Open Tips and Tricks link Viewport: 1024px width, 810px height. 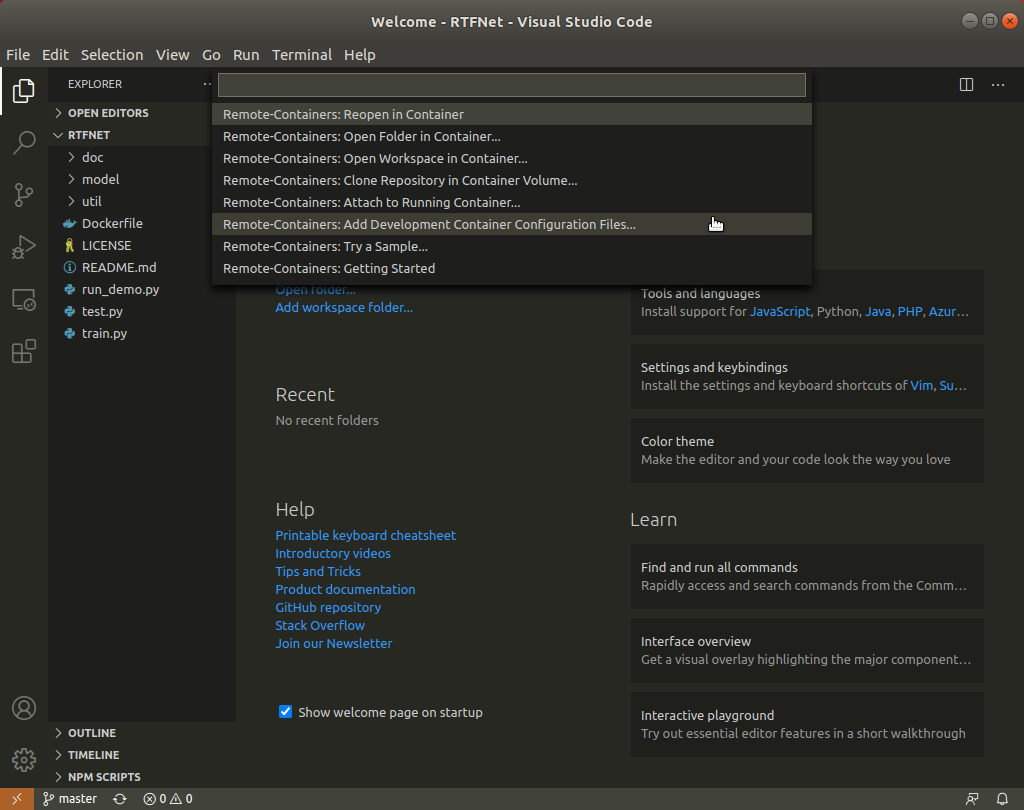[x=318, y=572]
